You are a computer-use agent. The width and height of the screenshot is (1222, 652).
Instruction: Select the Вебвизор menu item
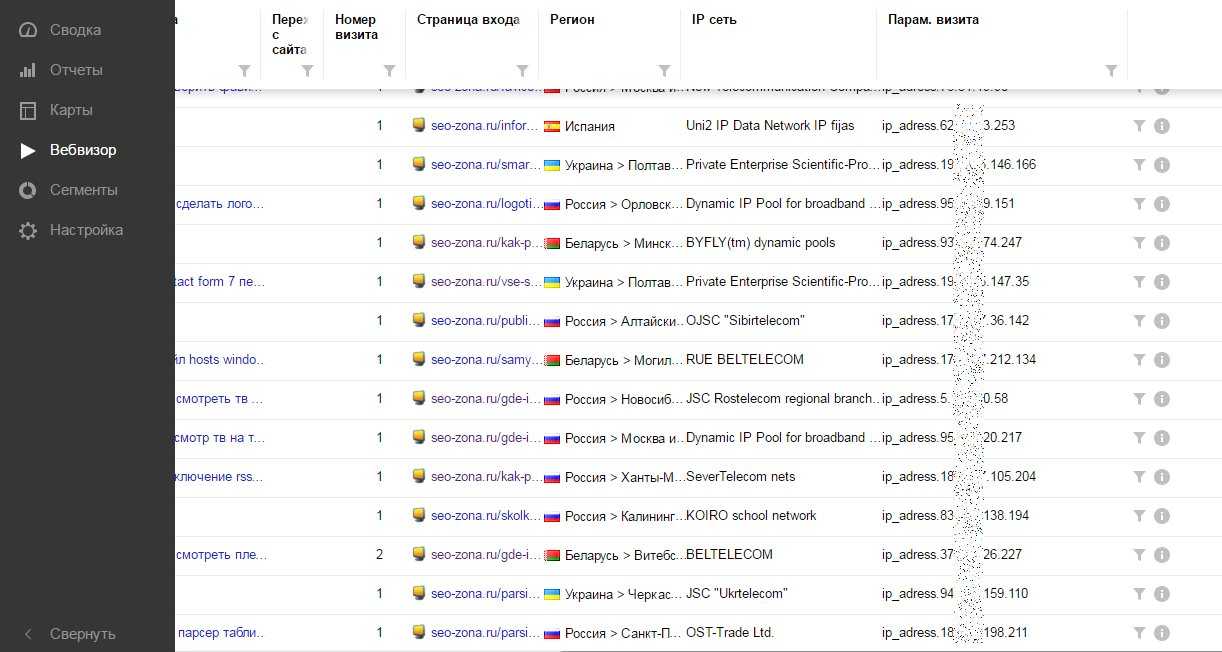[83, 150]
